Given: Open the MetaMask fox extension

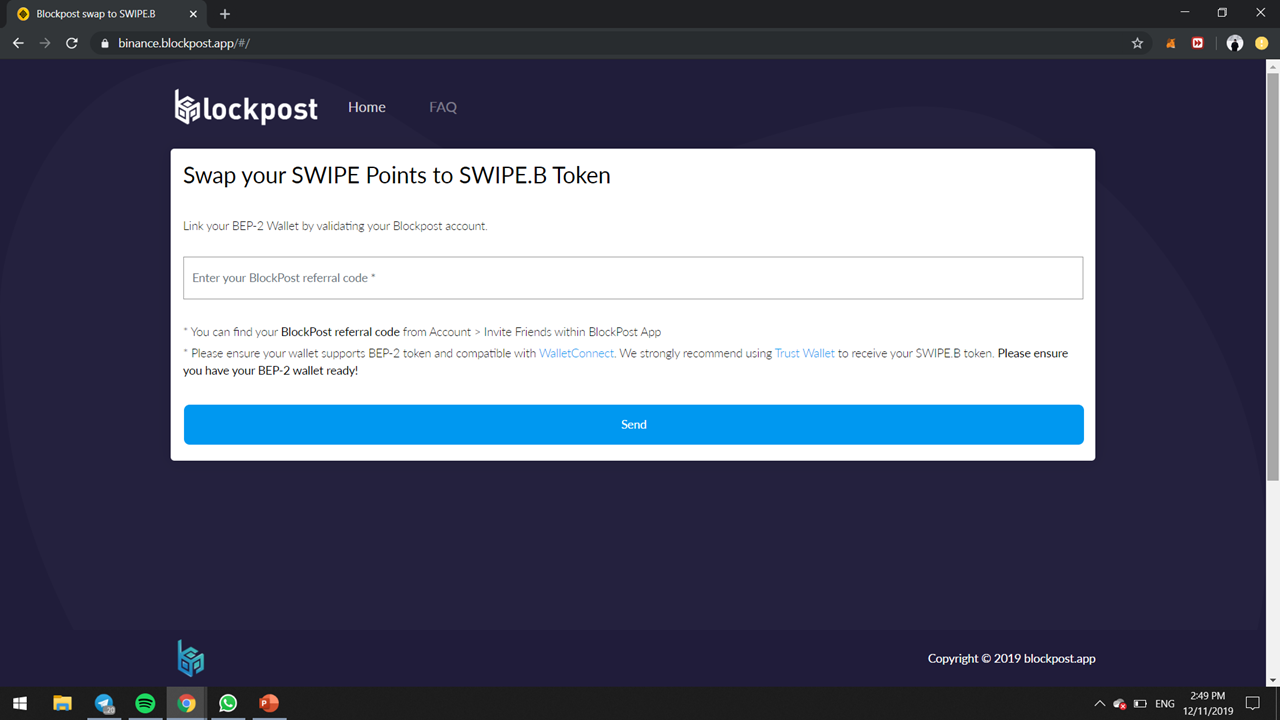Looking at the screenshot, I should [1171, 43].
